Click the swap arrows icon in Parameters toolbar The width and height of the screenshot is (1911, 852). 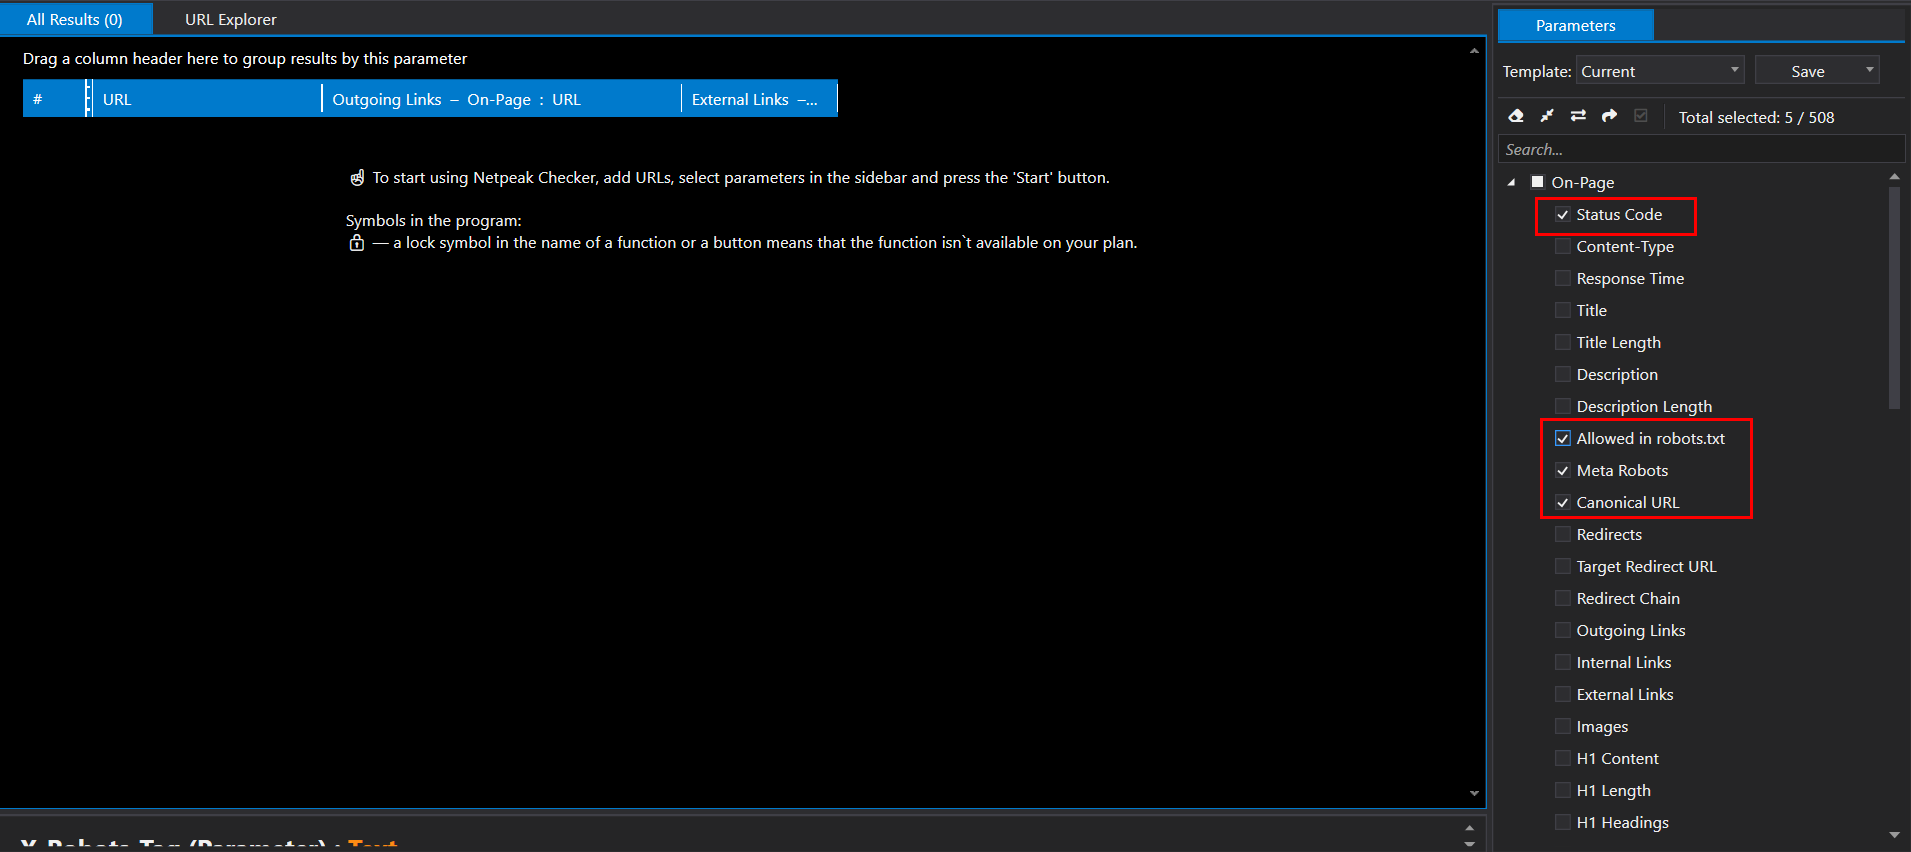point(1578,116)
